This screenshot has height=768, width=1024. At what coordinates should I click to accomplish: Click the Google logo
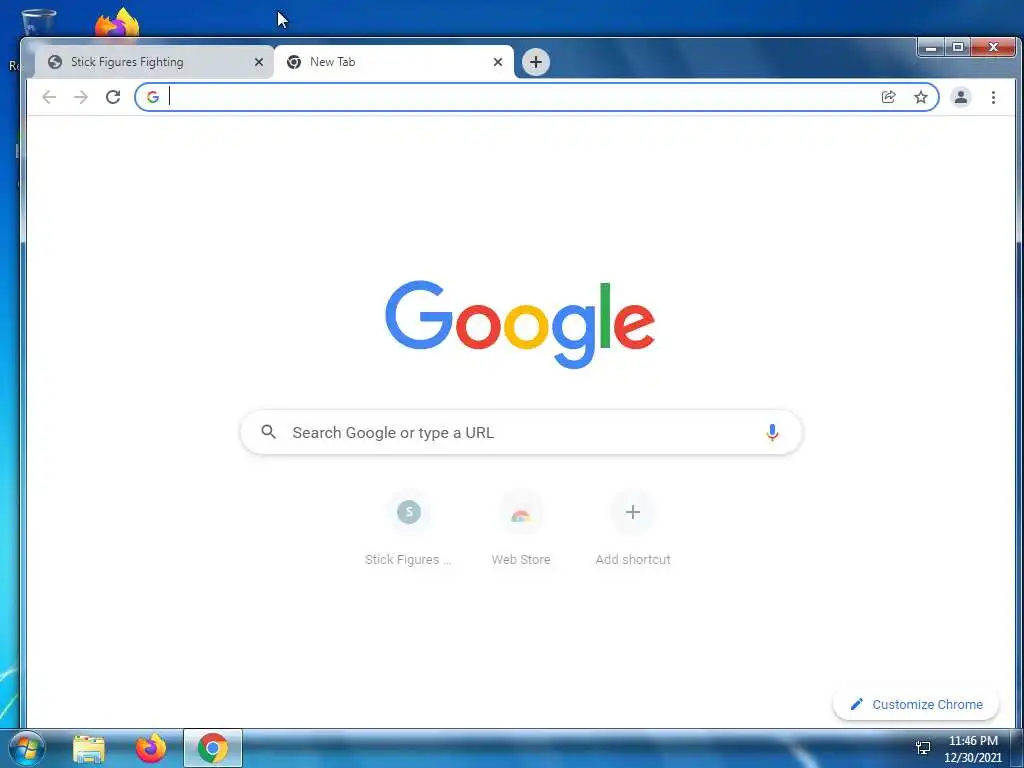click(520, 325)
